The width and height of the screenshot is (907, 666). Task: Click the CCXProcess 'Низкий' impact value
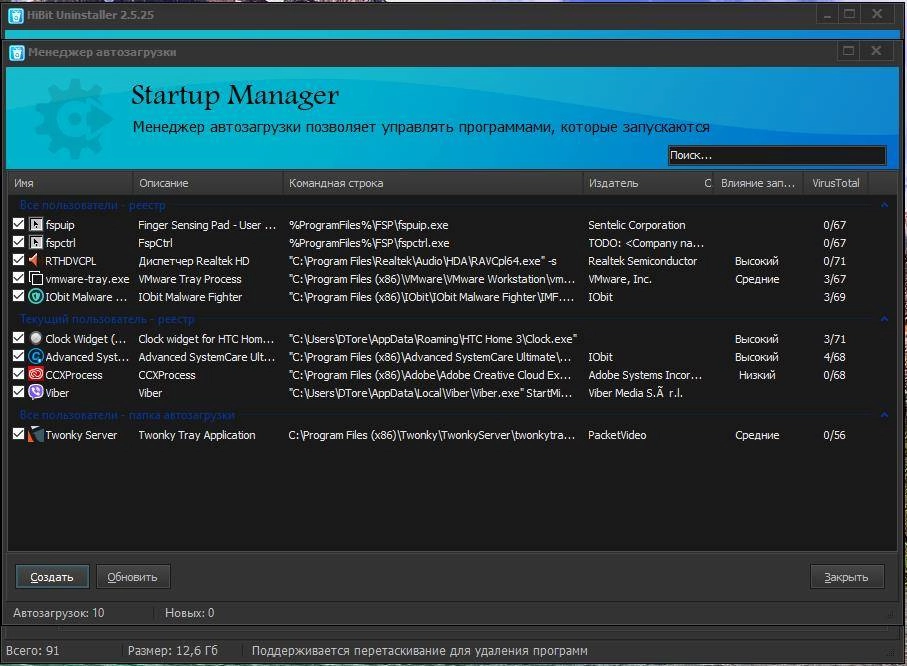point(757,375)
